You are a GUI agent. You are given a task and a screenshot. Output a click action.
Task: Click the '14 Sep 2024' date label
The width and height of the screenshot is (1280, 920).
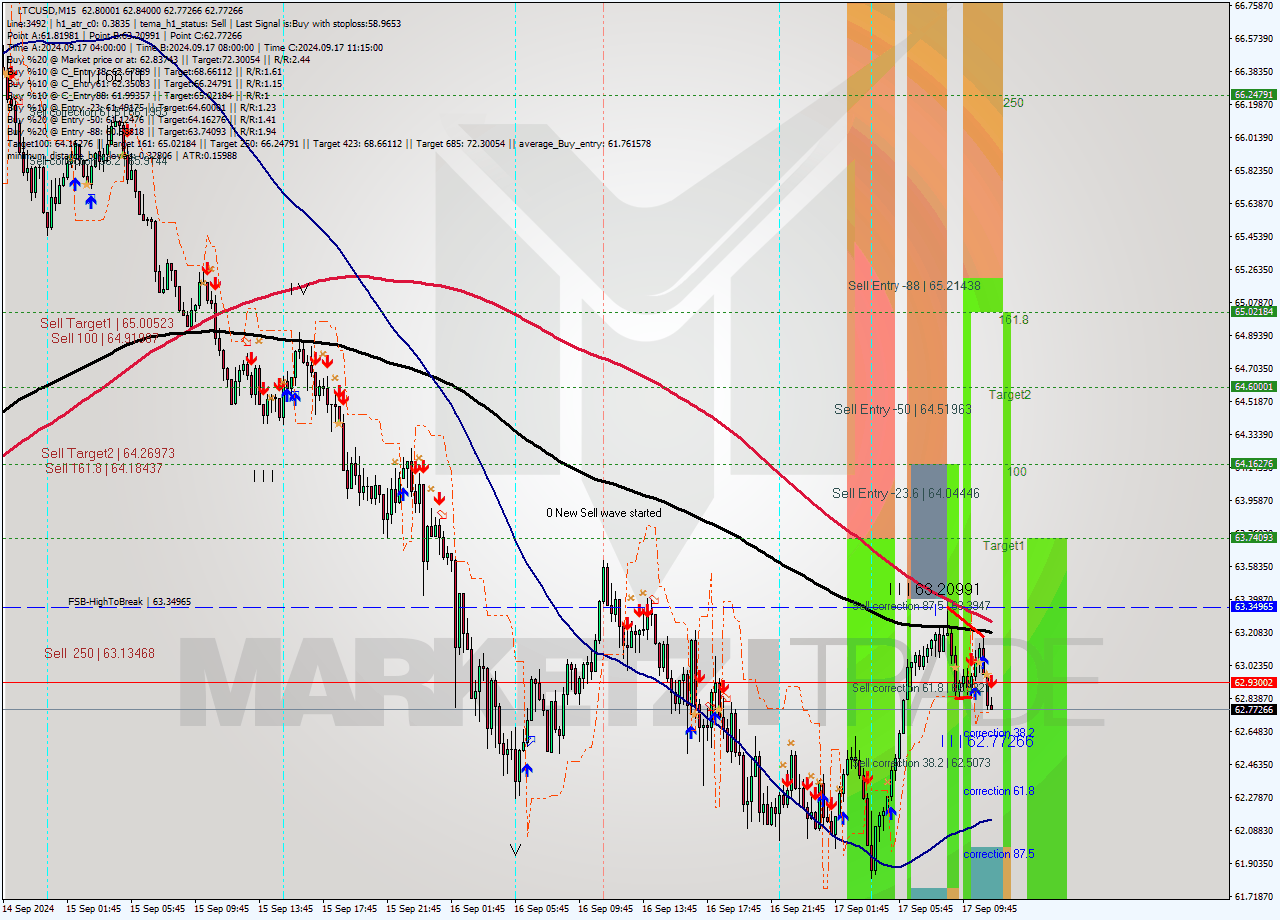(x=29, y=909)
